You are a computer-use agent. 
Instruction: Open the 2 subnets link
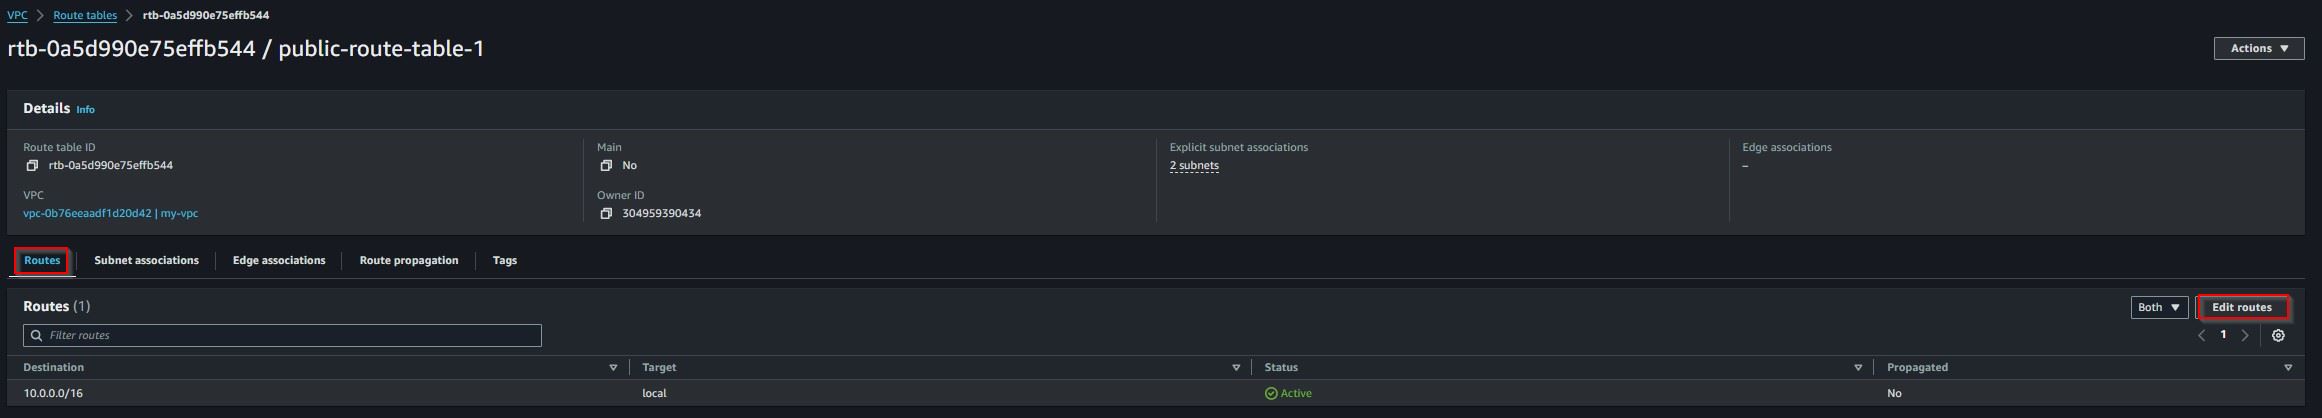click(x=1194, y=166)
